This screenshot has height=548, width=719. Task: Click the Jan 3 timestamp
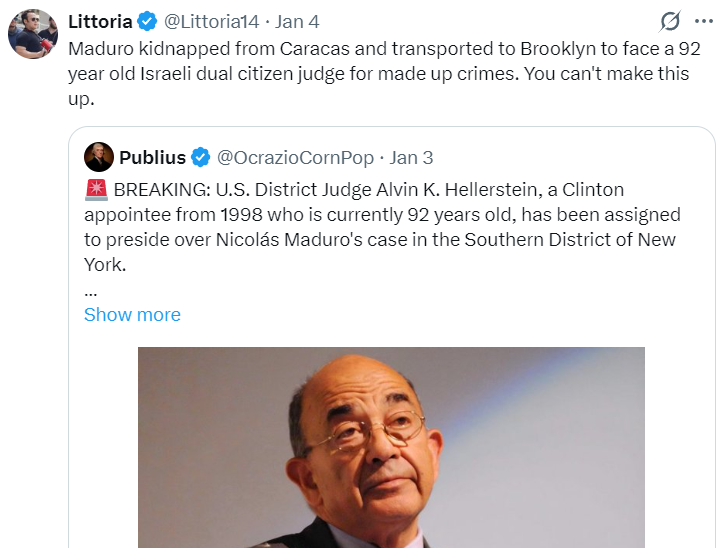411,157
